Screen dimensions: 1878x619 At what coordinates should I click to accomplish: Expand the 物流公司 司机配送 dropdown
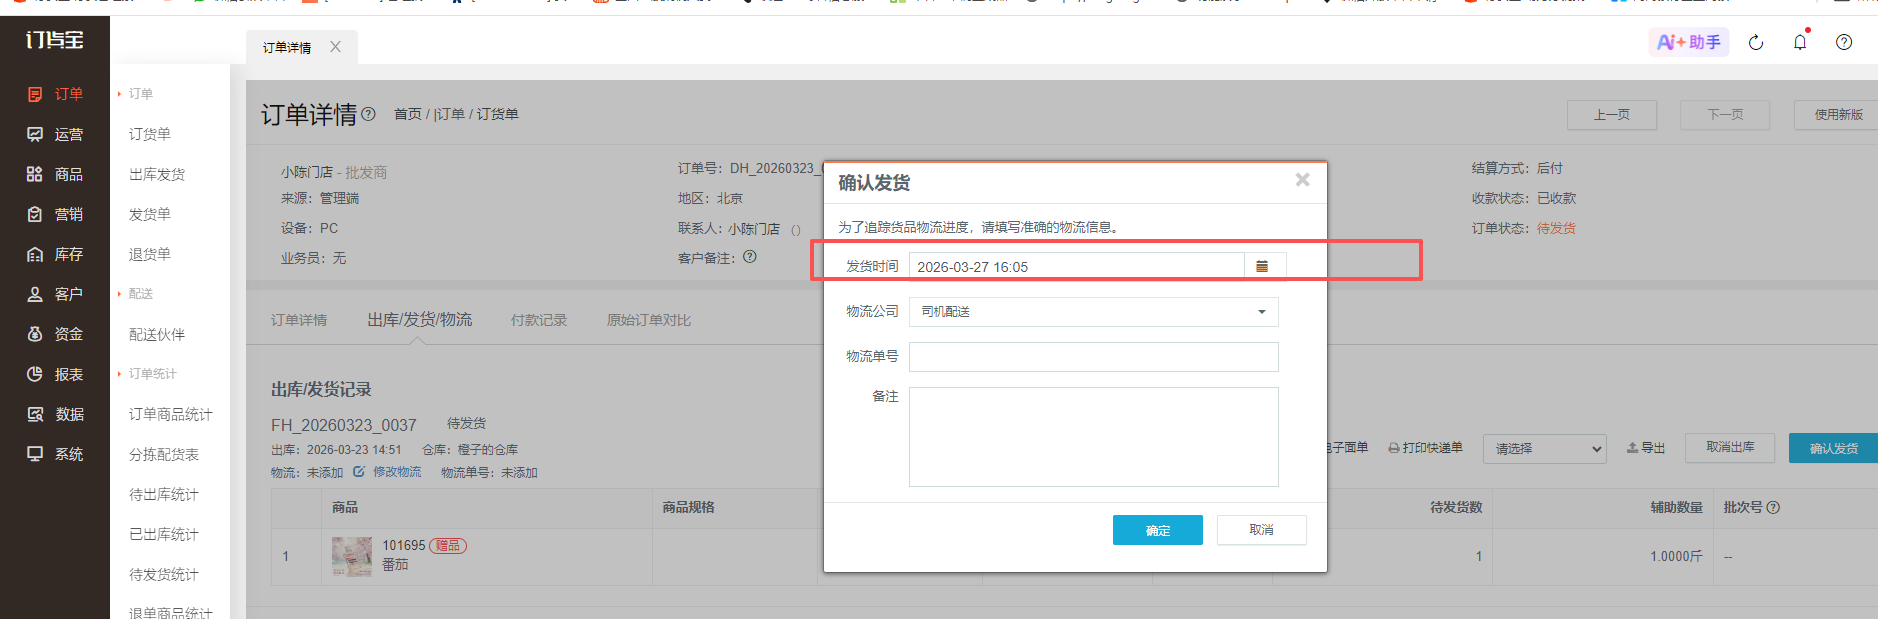click(x=1093, y=312)
